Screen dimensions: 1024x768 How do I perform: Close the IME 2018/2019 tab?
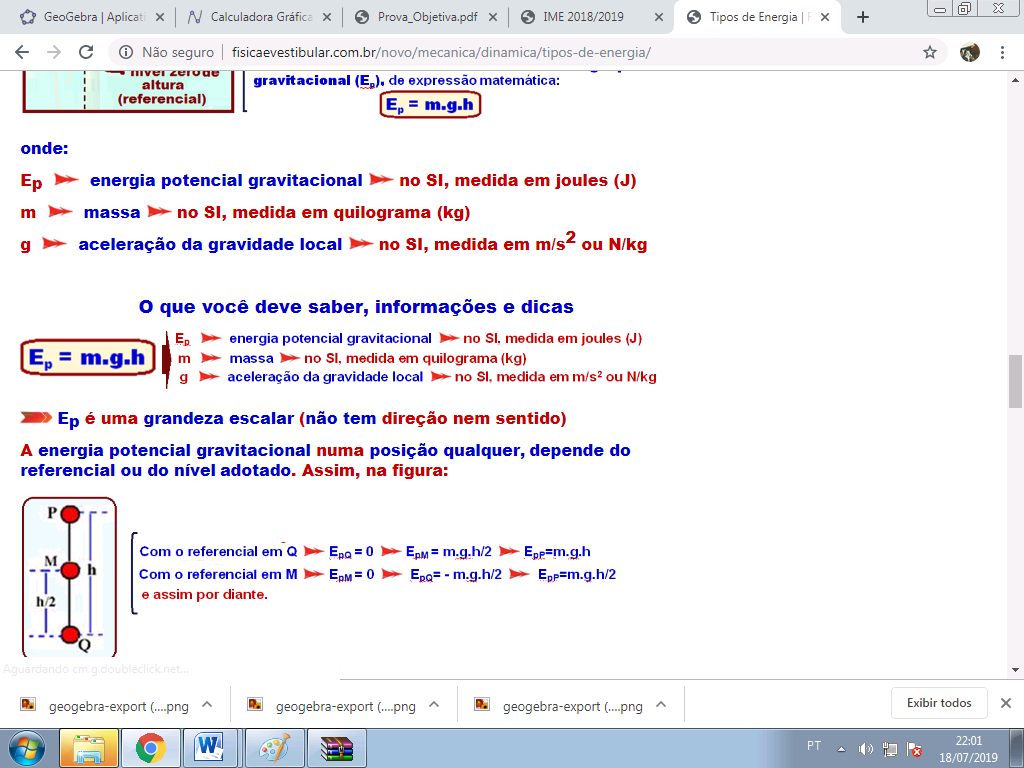tap(659, 17)
